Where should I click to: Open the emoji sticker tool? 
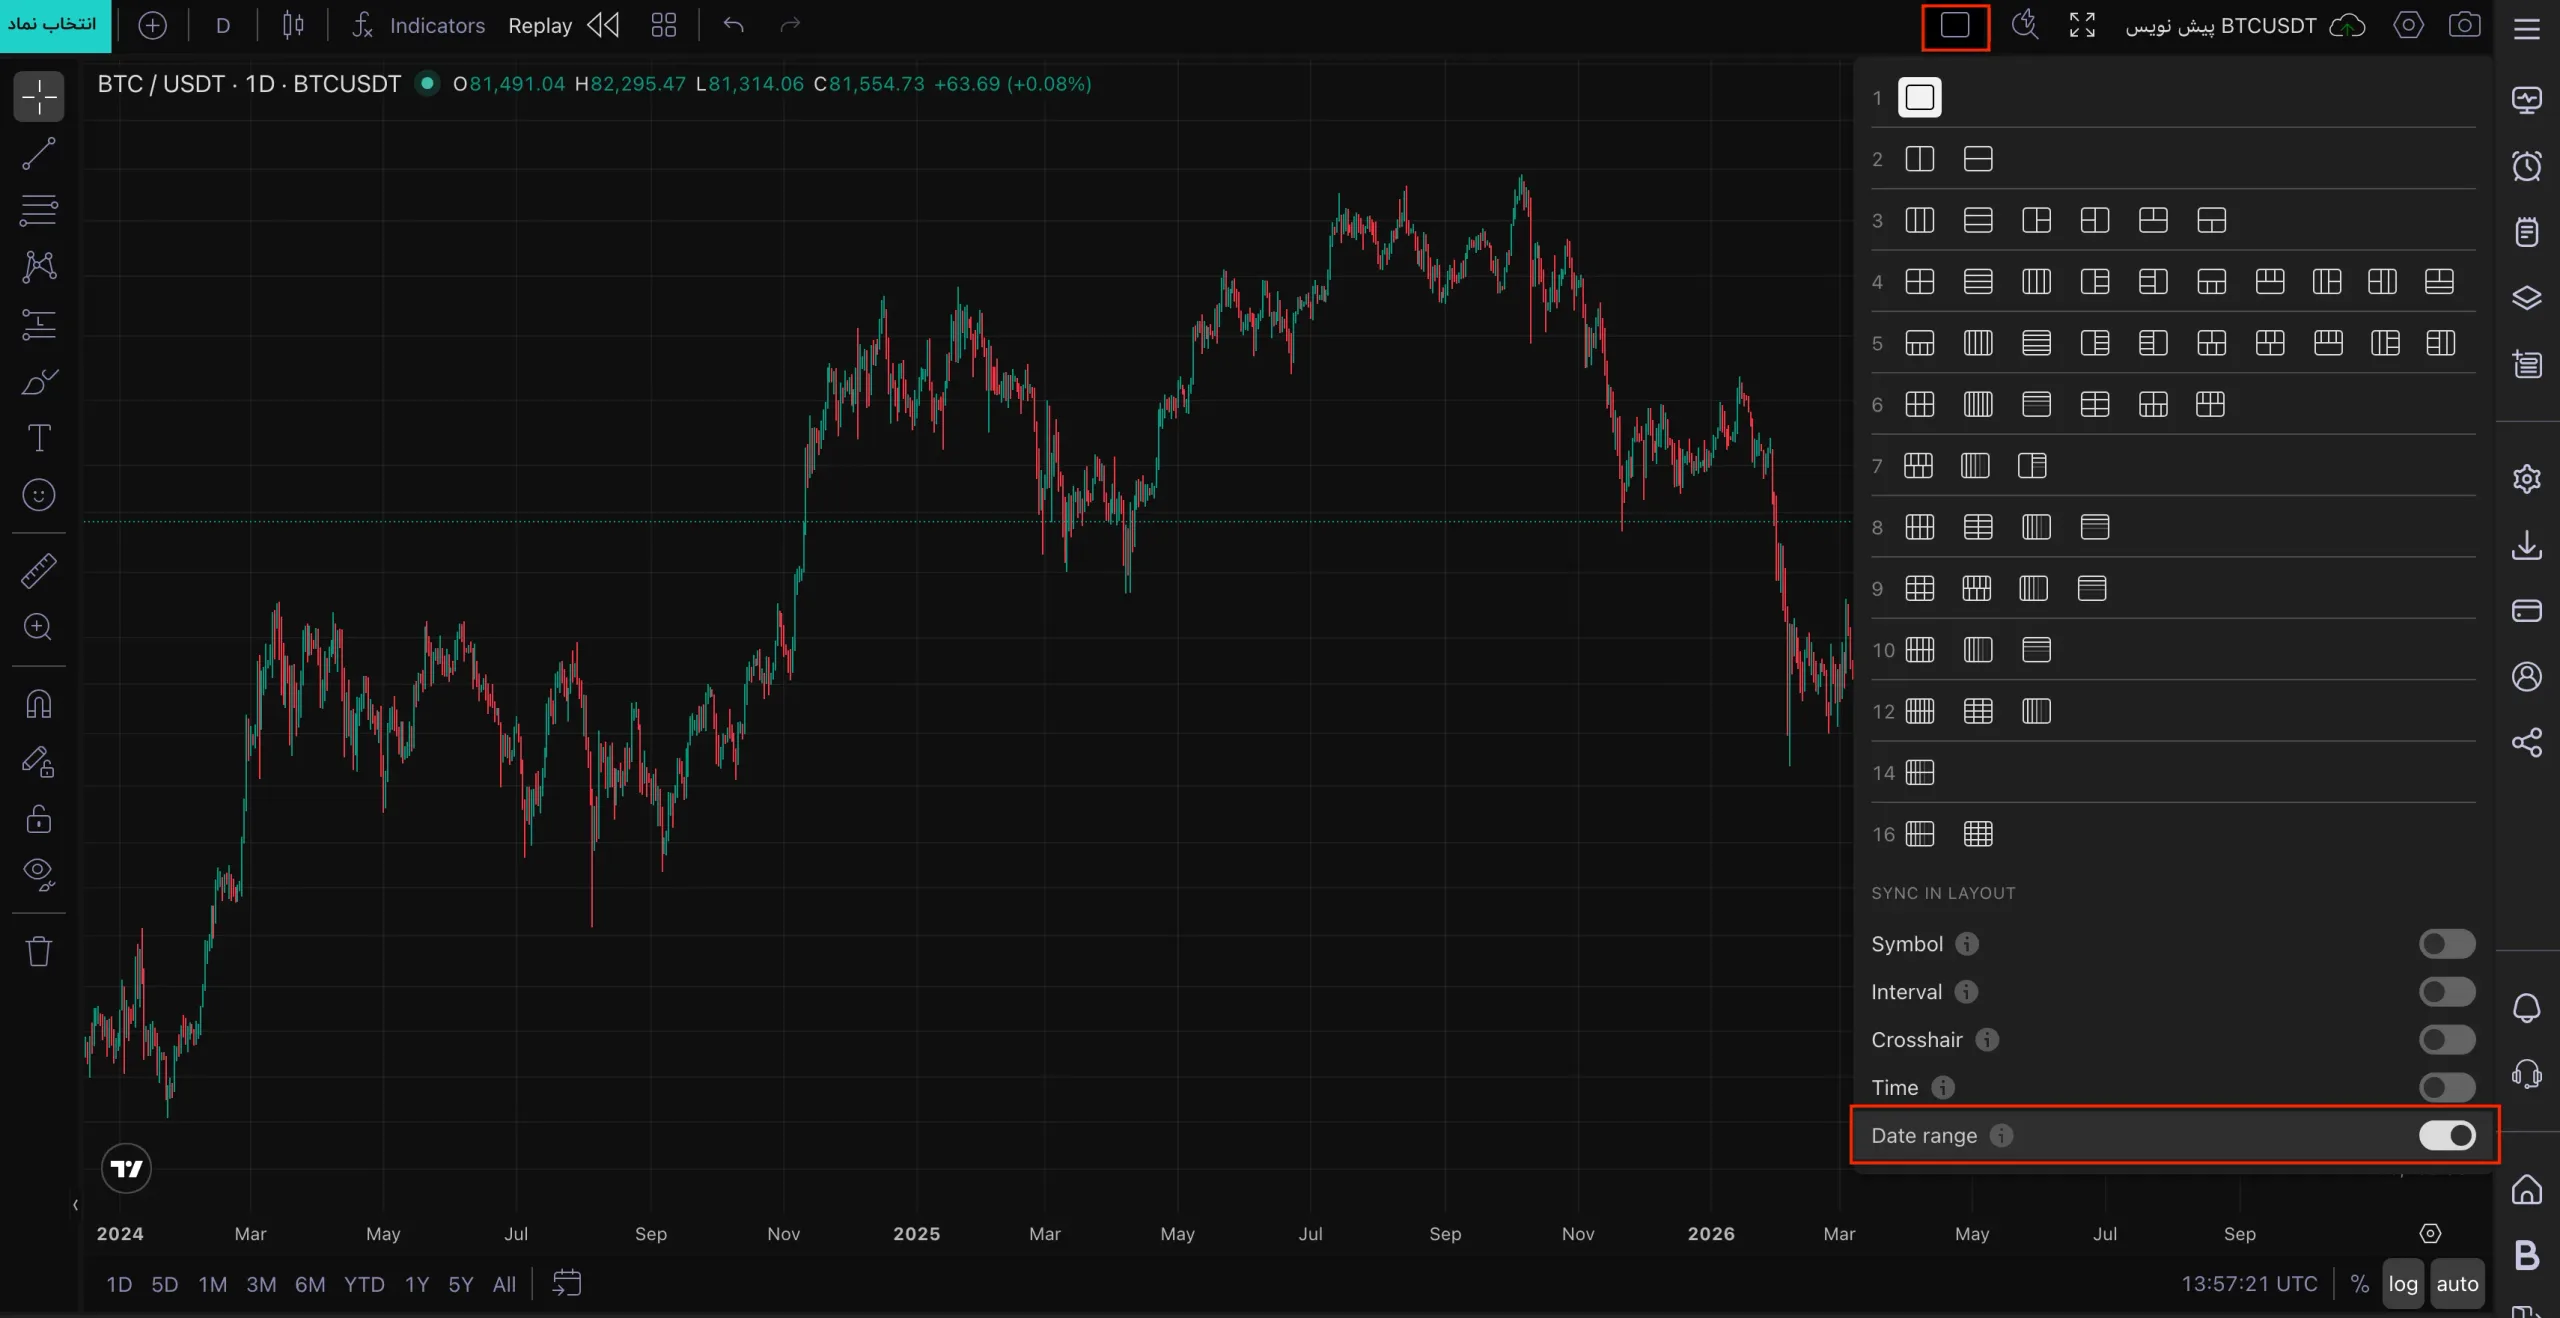click(39, 494)
